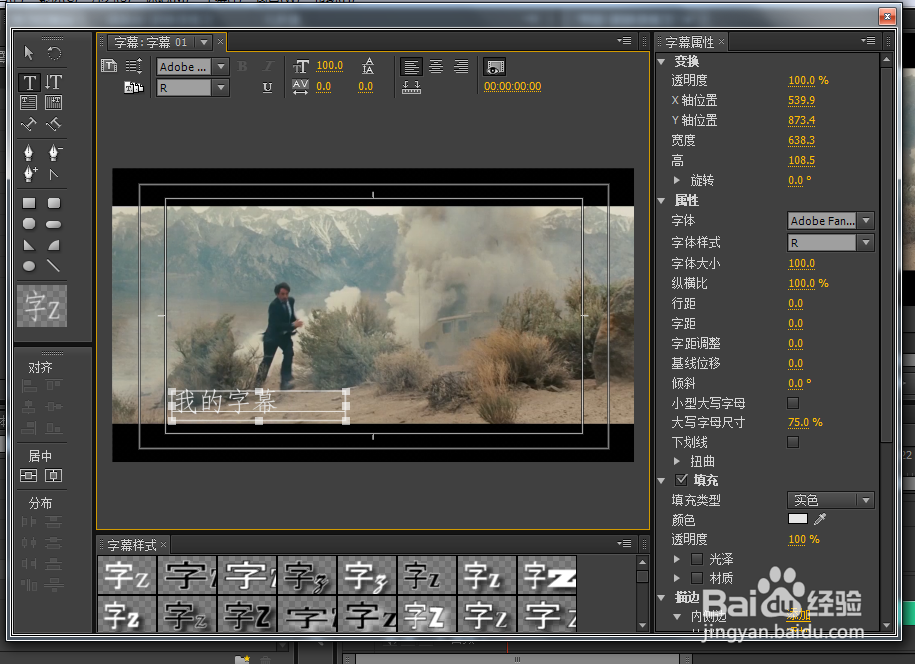
Task: Switch to the 字幕样式 panel tab
Action: (x=132, y=545)
